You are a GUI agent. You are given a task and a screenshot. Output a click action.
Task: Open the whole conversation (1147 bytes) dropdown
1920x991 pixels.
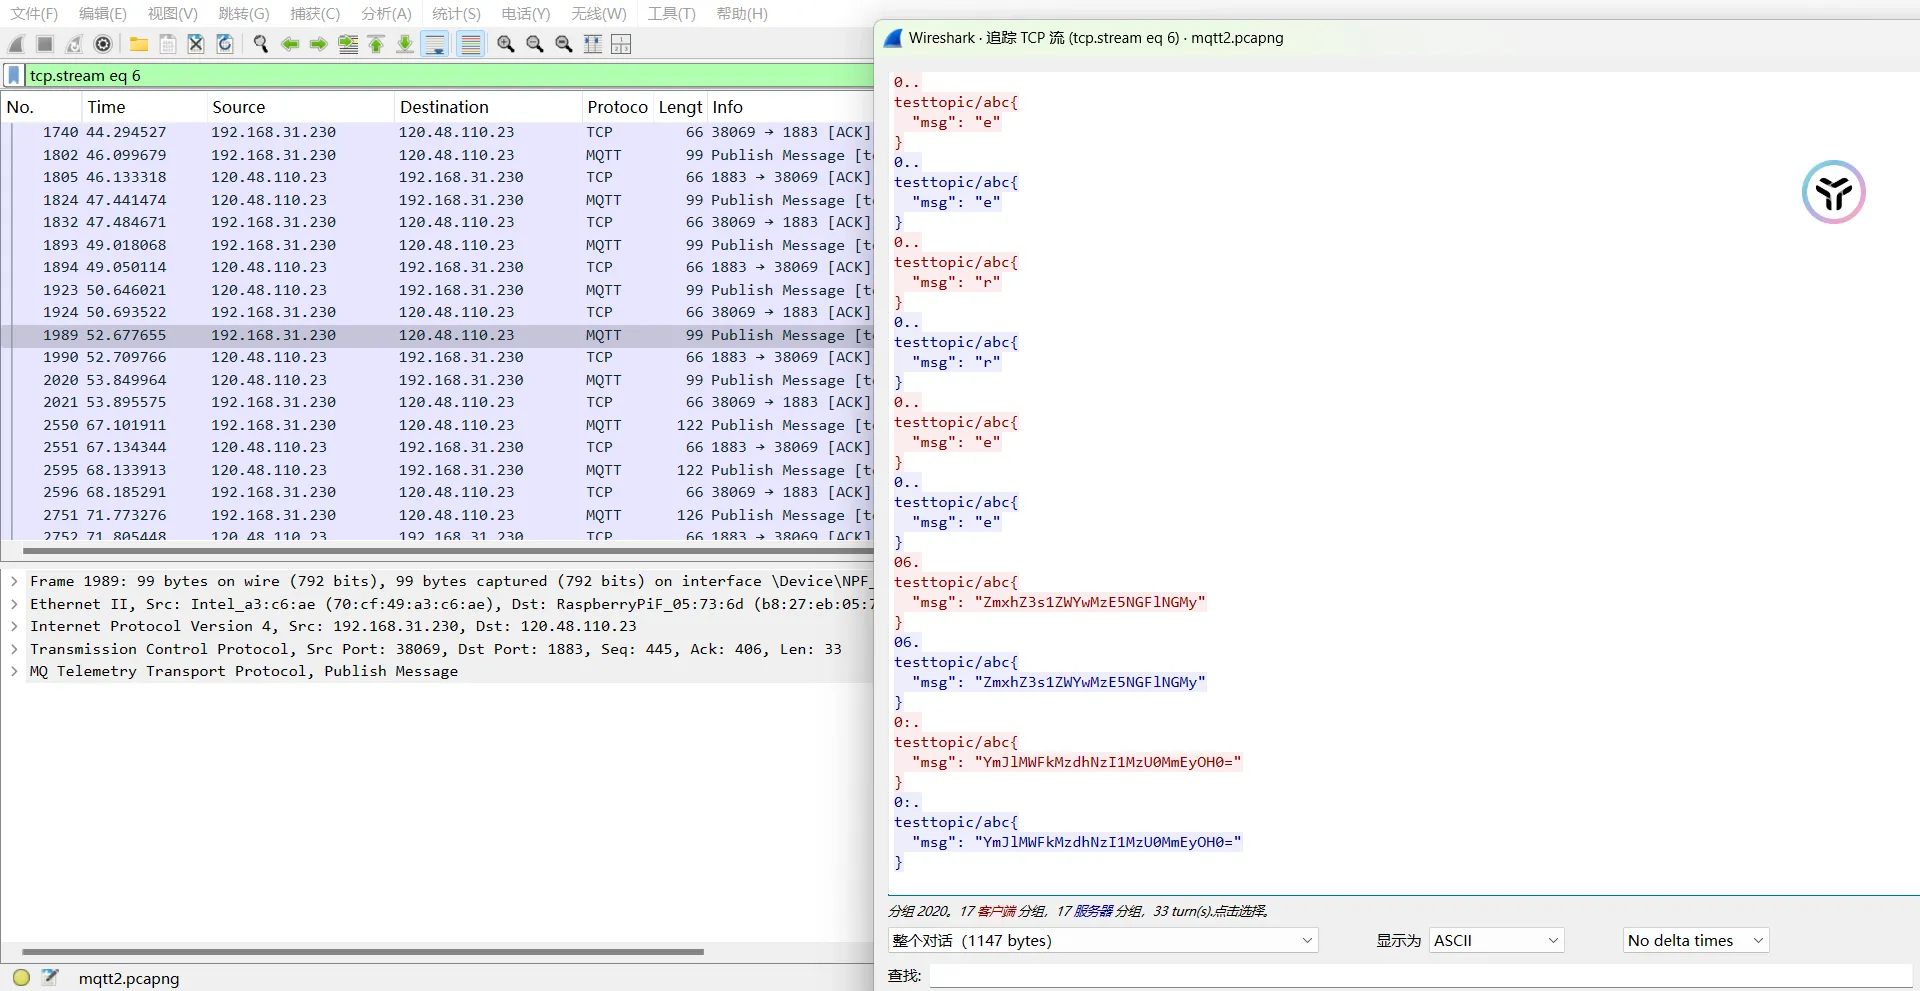(1102, 940)
